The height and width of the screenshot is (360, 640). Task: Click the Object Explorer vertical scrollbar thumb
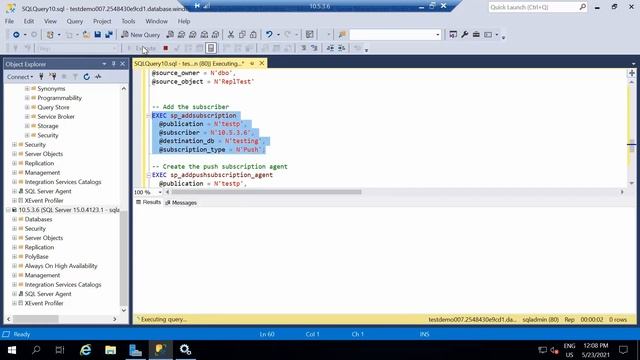click(x=124, y=258)
